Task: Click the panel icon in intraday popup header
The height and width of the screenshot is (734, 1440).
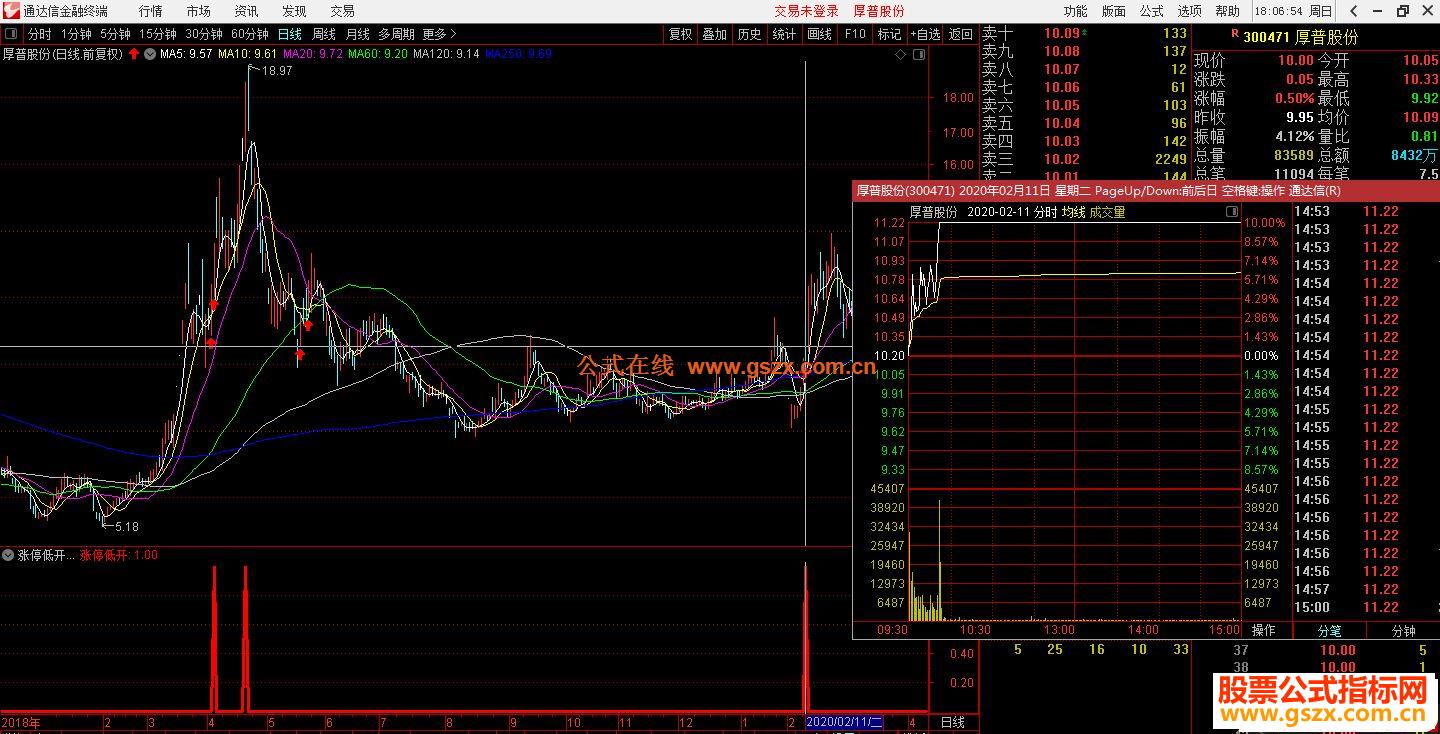Action: (1232, 212)
